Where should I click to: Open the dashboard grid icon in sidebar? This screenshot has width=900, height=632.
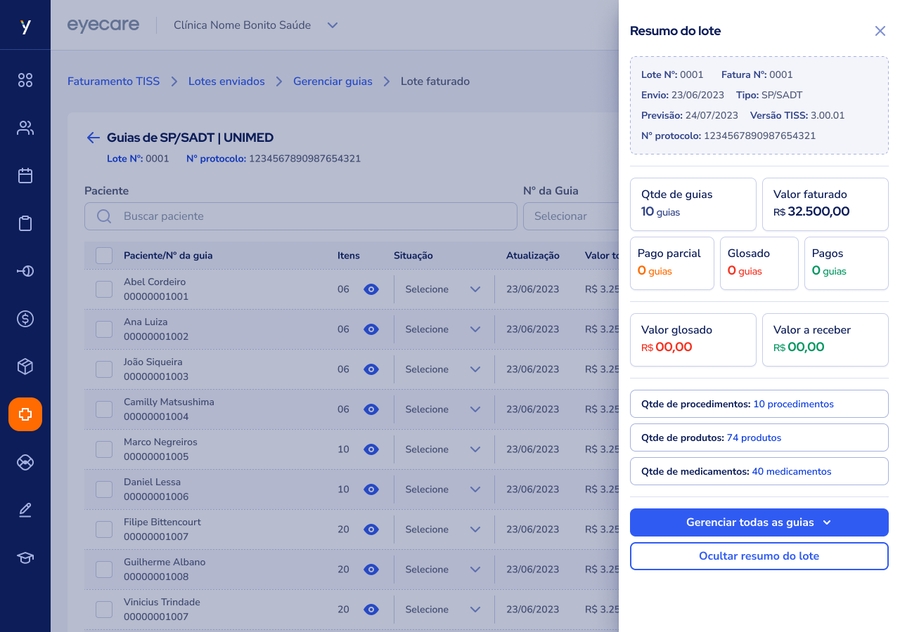25,80
